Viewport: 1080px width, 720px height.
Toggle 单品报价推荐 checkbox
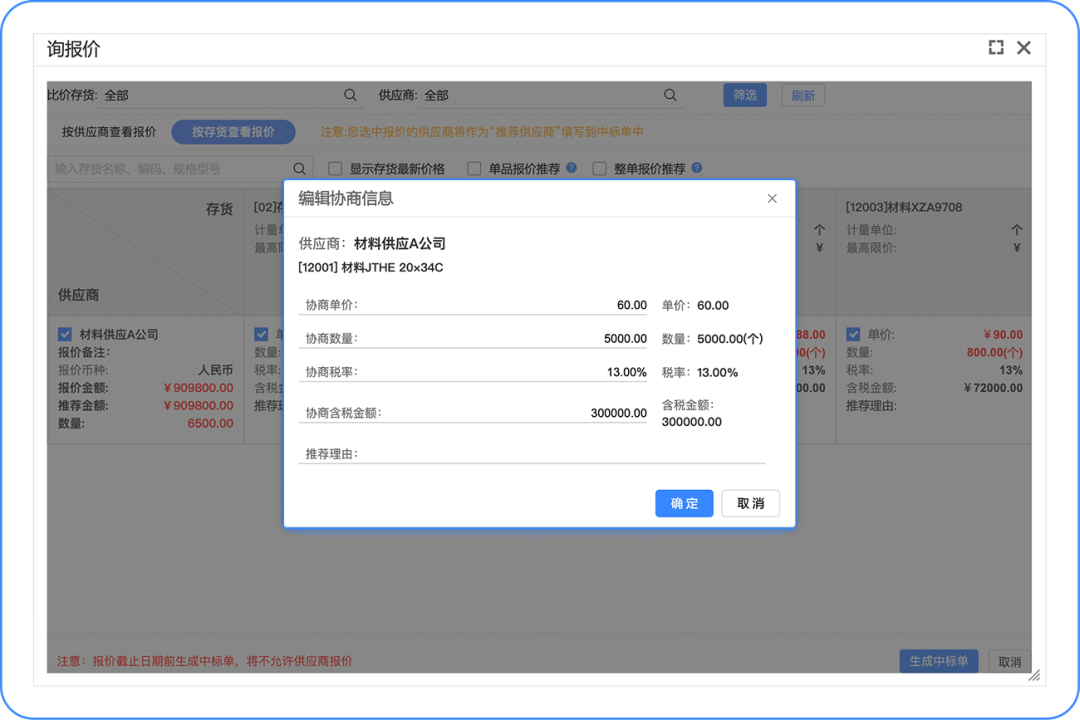(475, 169)
